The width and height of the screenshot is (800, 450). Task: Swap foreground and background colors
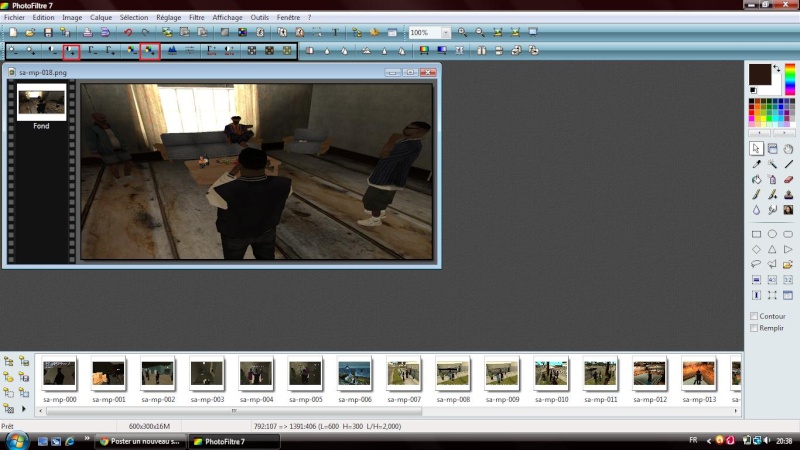(777, 68)
